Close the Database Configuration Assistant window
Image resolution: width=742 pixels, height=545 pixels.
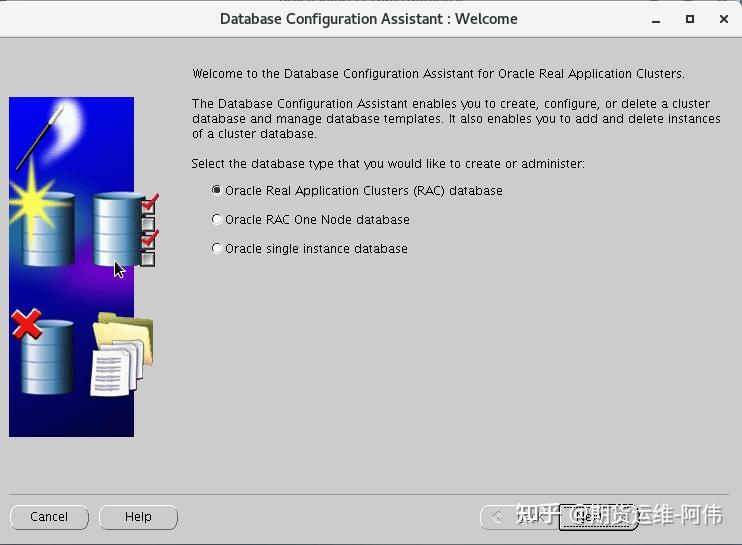pyautogui.click(x=724, y=19)
